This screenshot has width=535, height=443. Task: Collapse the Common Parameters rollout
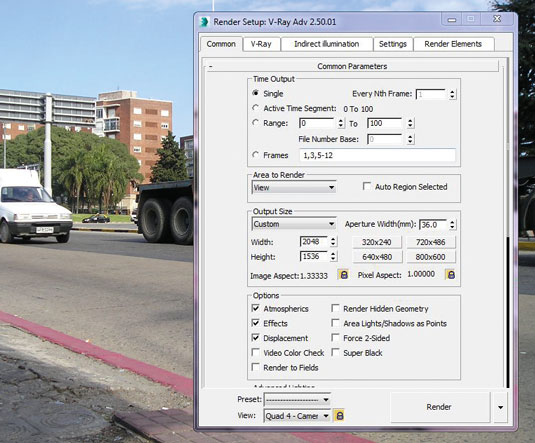352,66
